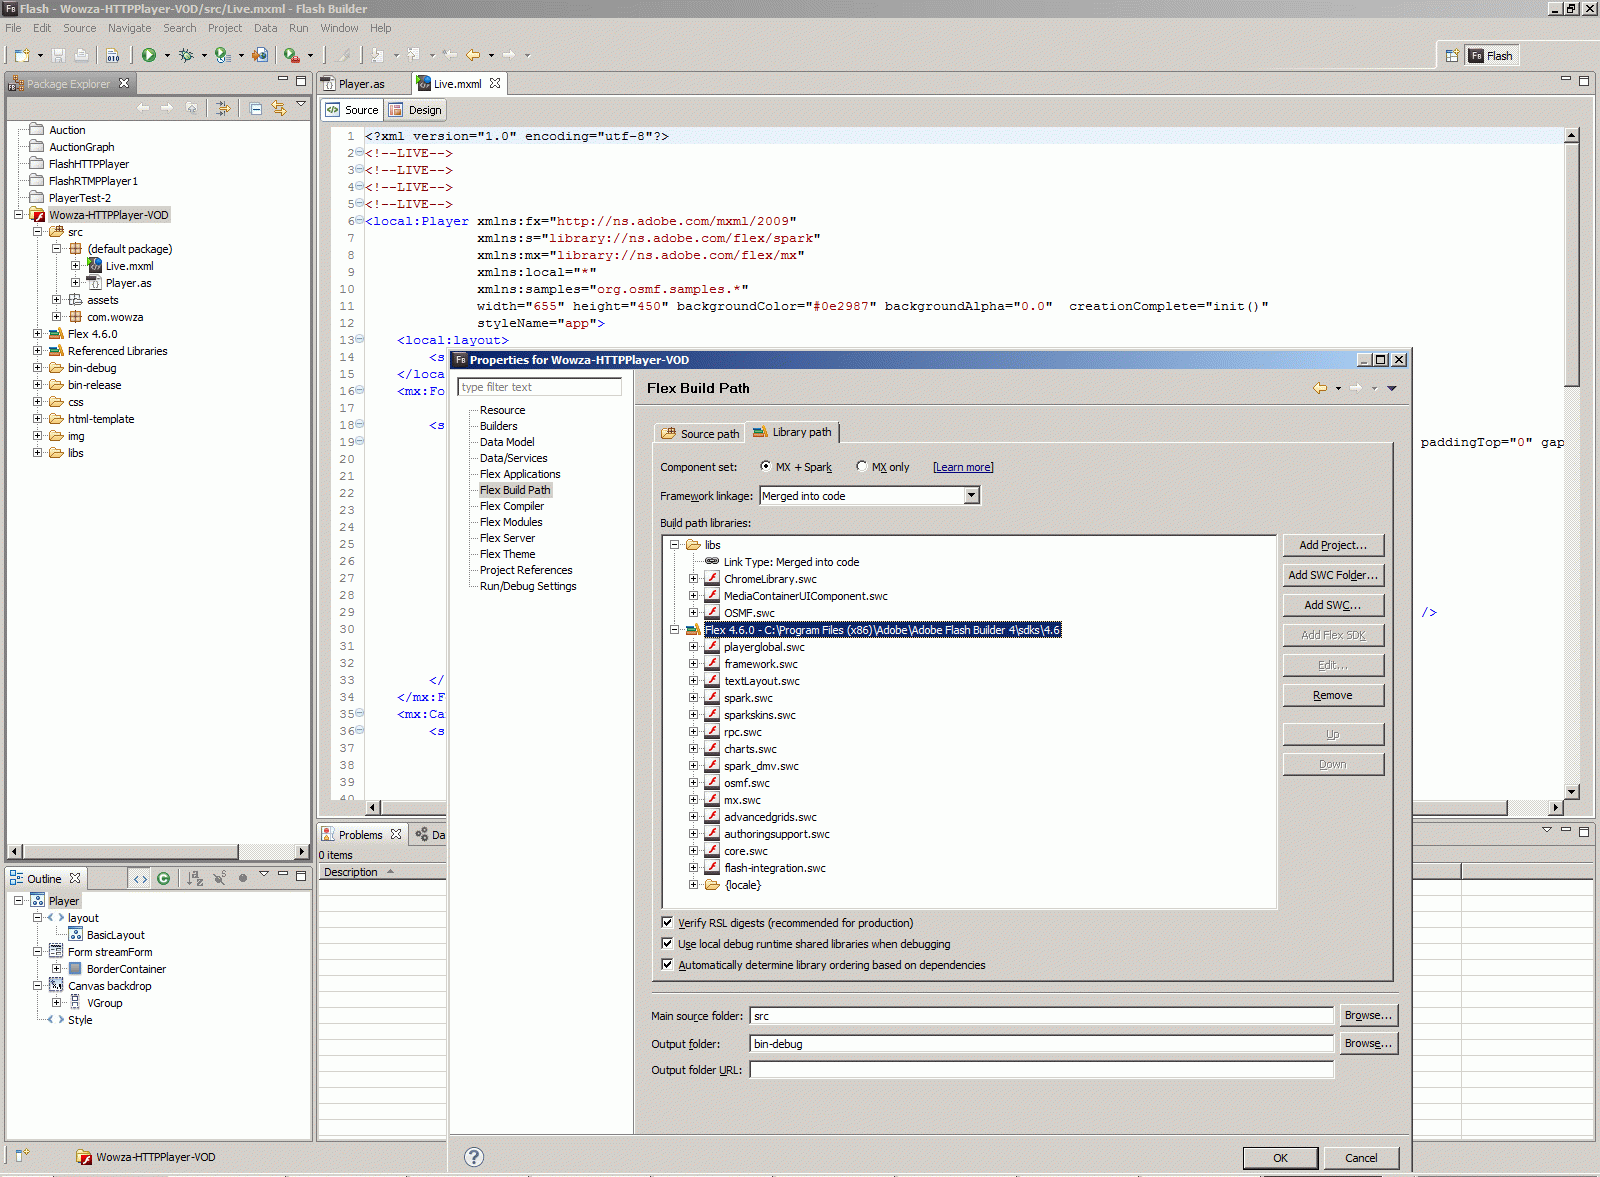Expand the framework.swc library node
Image resolution: width=1600 pixels, height=1177 pixels.
pos(693,664)
